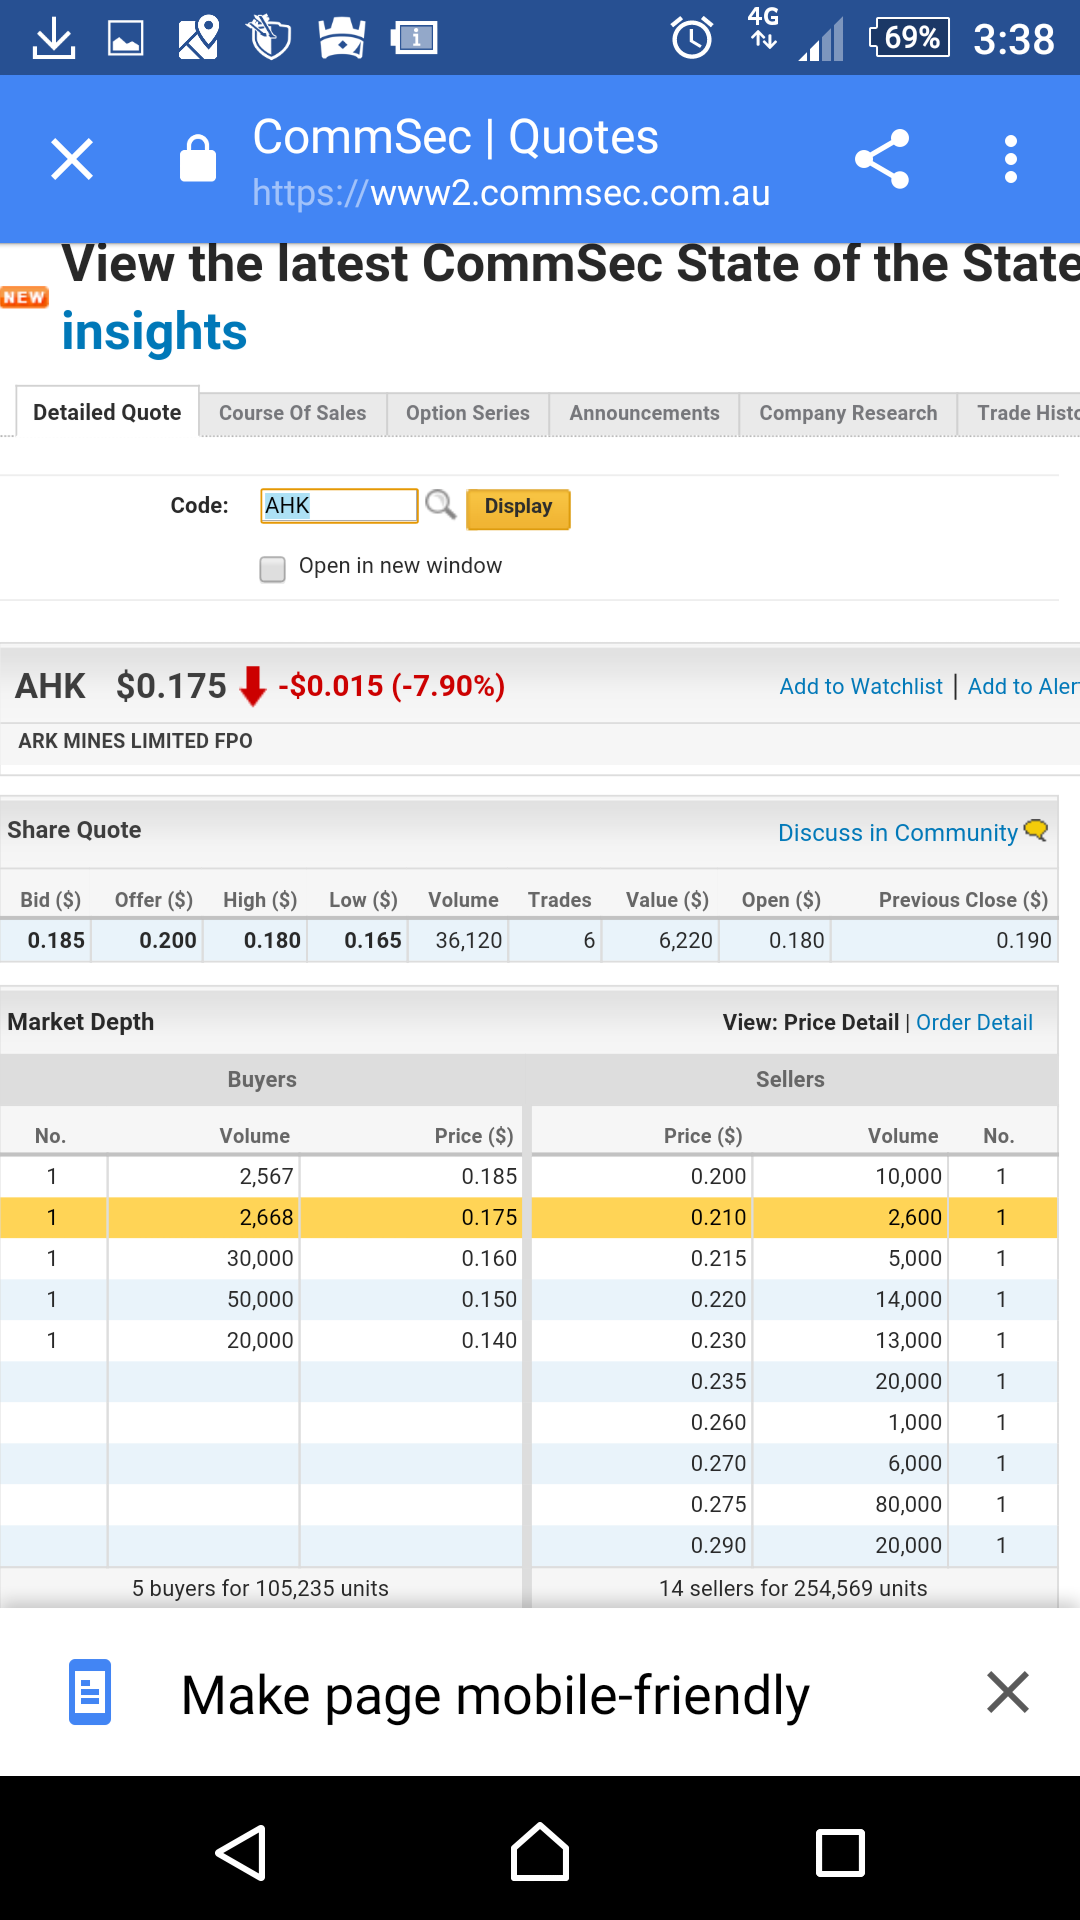The height and width of the screenshot is (1920, 1080).
Task: Open the Company Research tab
Action: pos(849,413)
